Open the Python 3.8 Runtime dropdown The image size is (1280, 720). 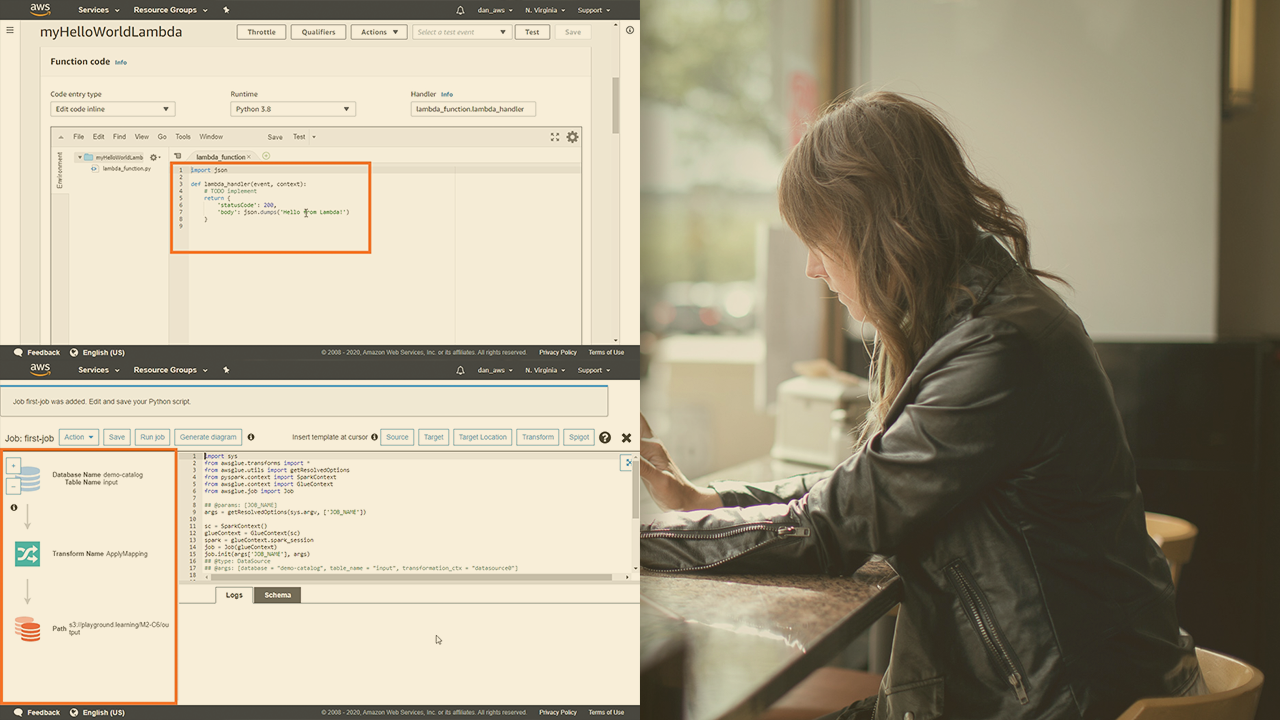point(292,109)
